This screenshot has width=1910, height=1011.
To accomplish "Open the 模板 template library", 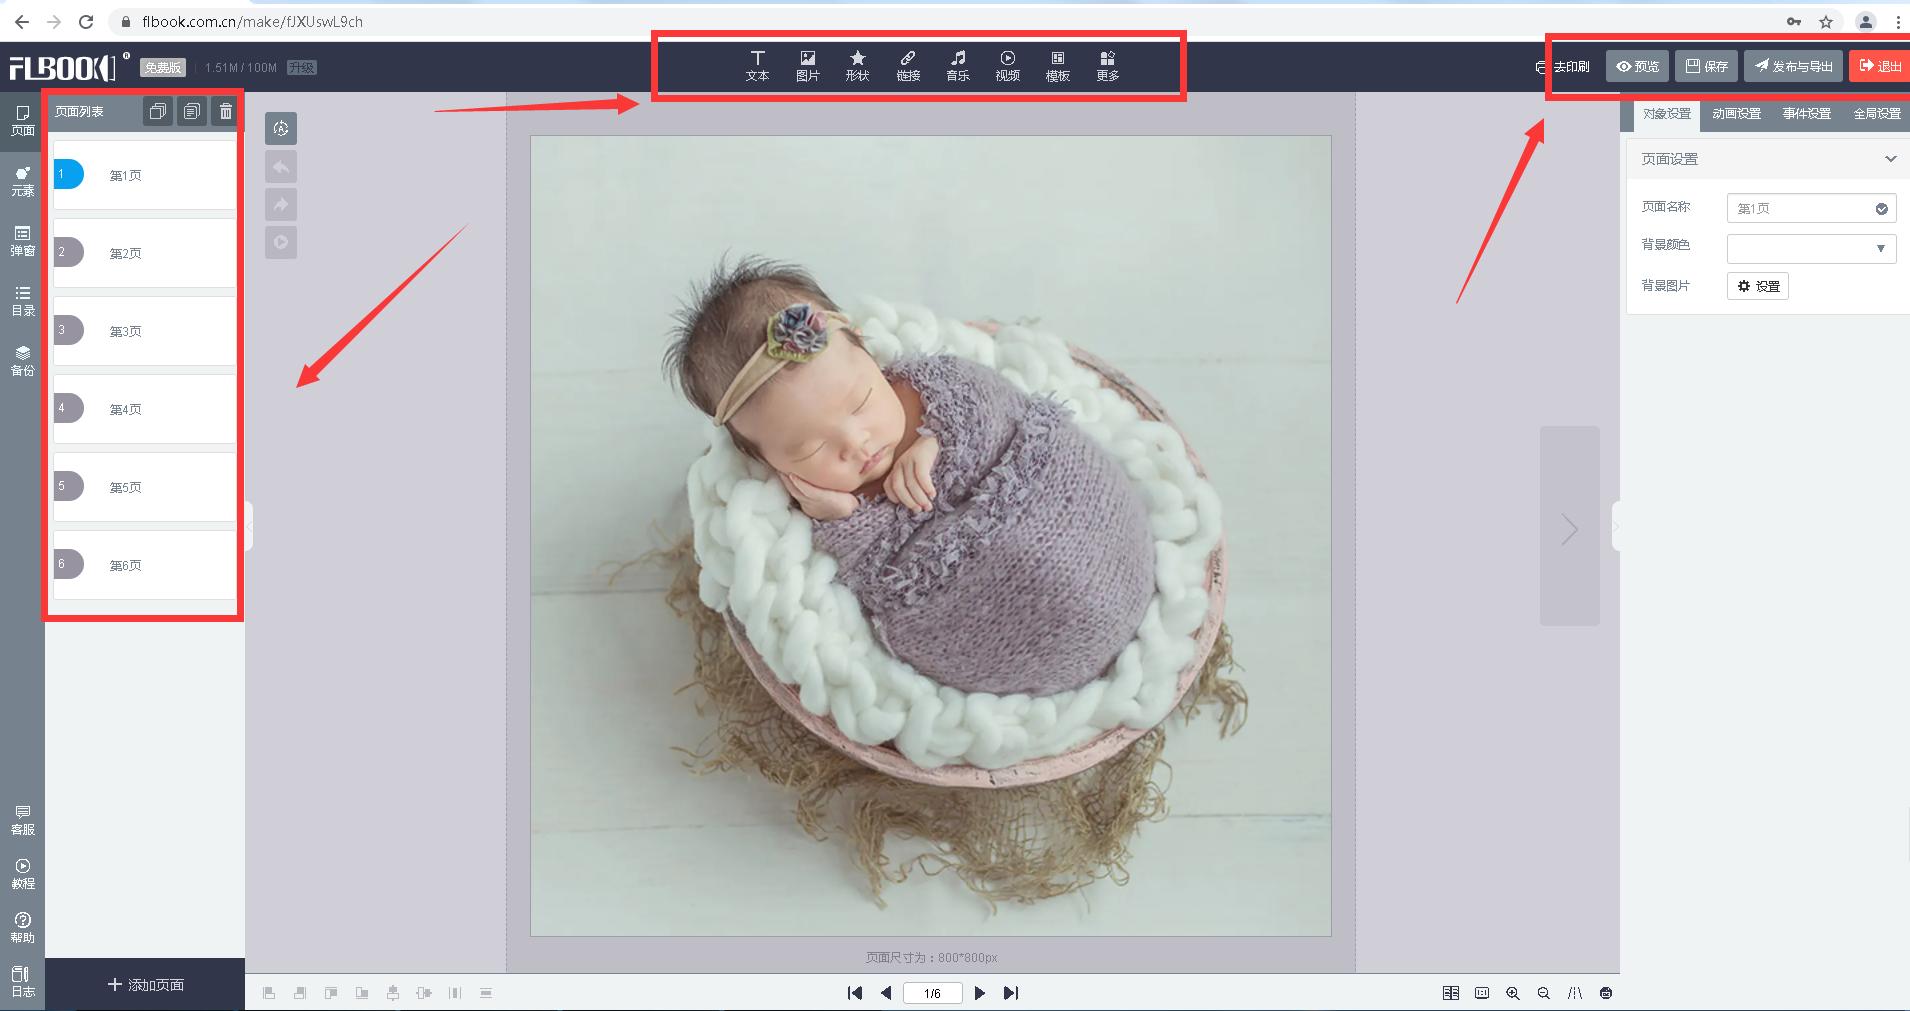I will [x=1057, y=66].
